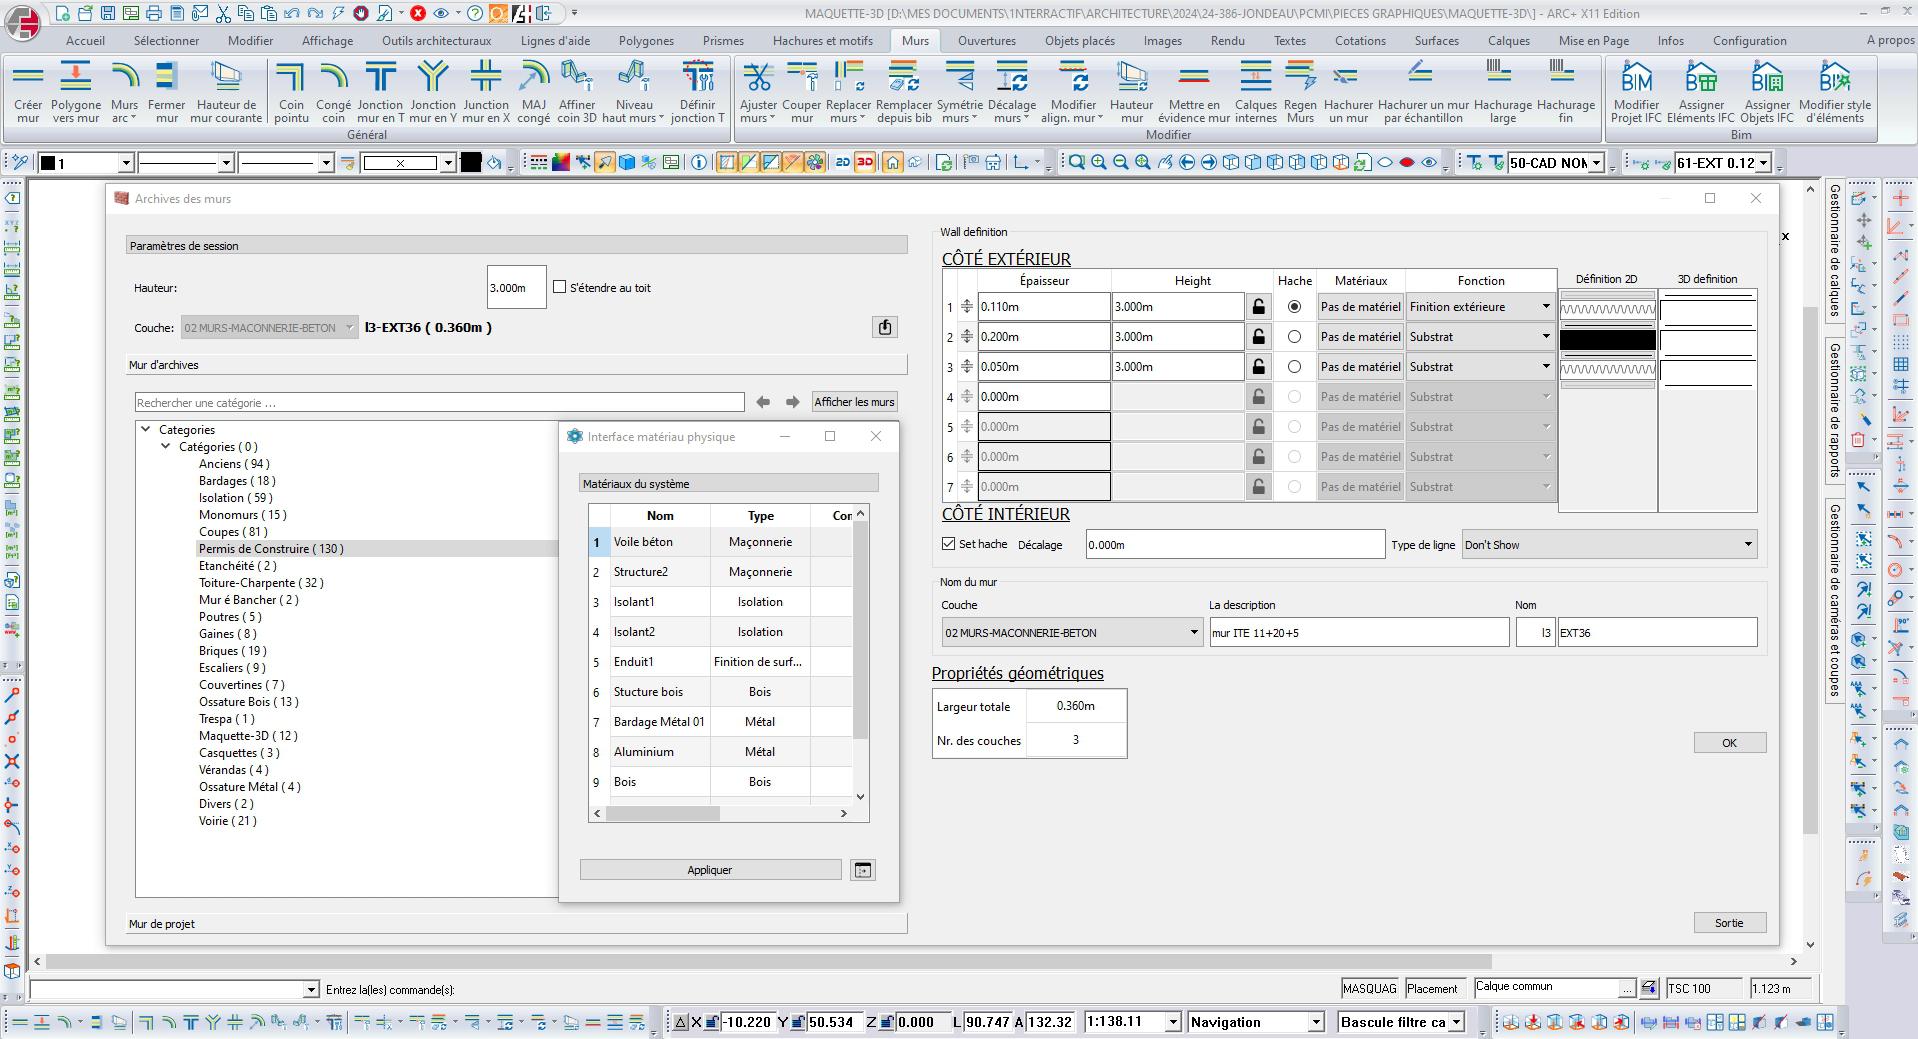Enable the S'étendre au toit checkbox

pyautogui.click(x=560, y=288)
